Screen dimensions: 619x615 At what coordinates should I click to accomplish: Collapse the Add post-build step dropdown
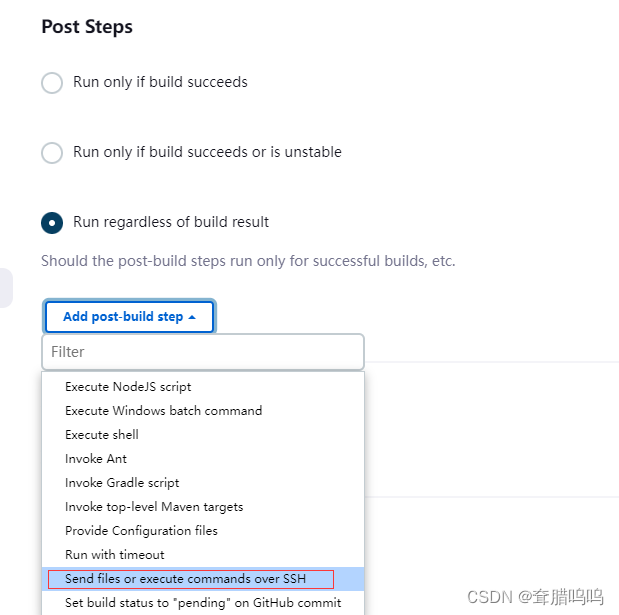click(x=128, y=317)
